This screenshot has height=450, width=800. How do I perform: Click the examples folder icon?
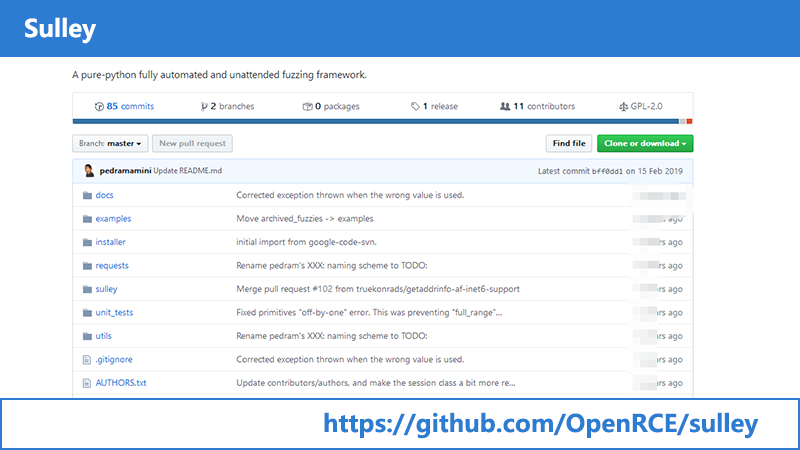(x=87, y=219)
